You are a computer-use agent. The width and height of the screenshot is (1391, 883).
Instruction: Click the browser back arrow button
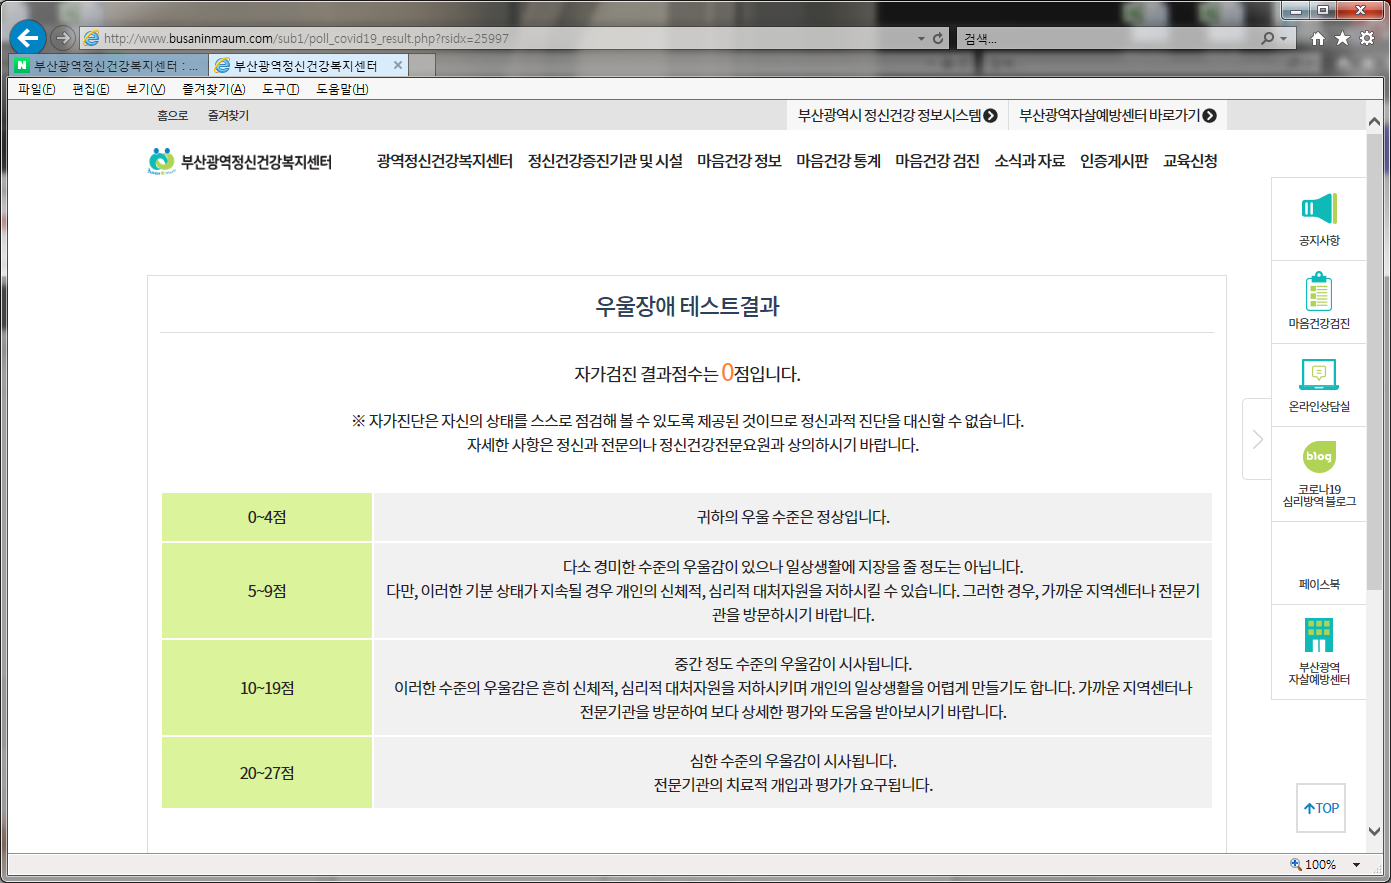point(28,38)
